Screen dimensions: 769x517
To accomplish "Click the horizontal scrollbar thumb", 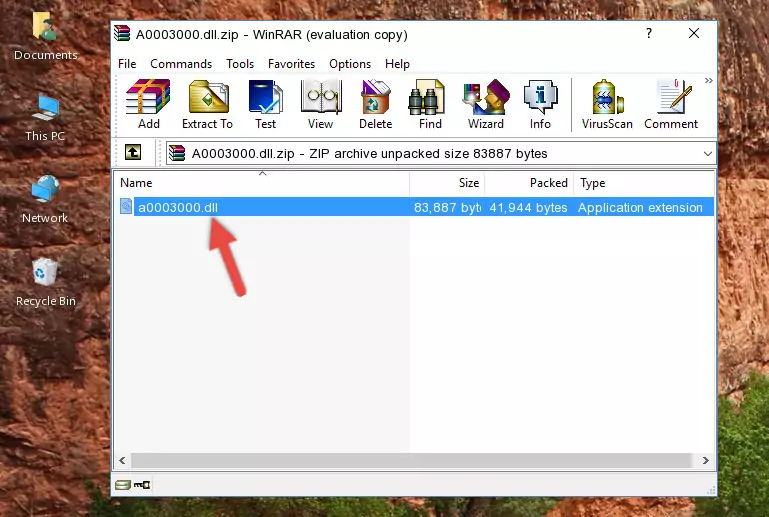I will [411, 460].
